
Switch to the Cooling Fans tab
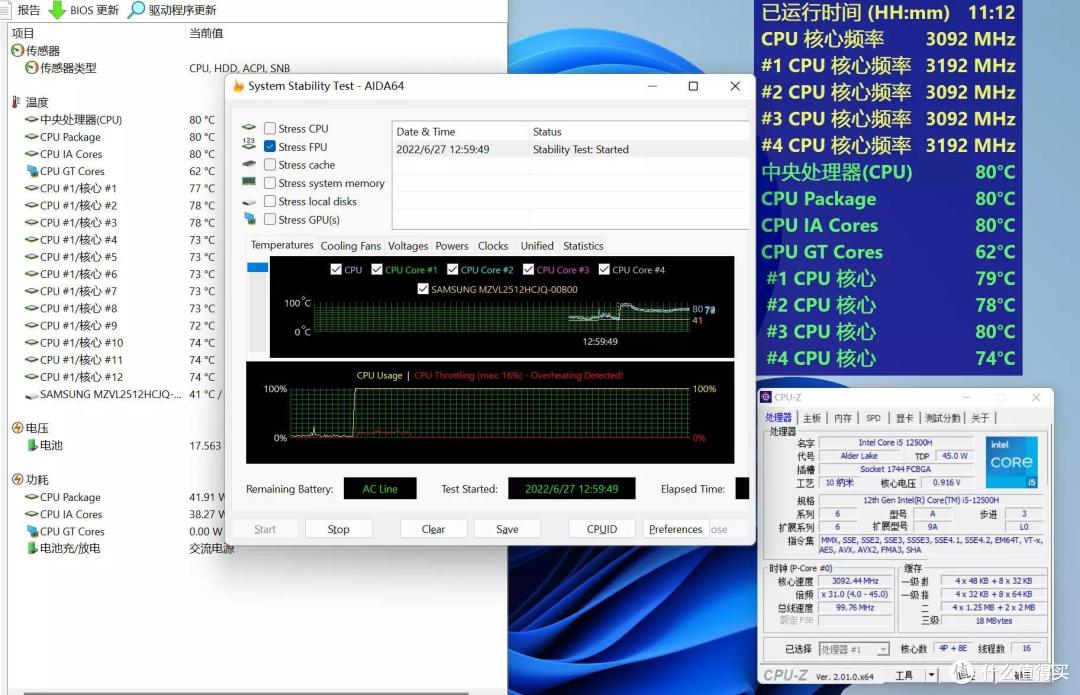point(351,246)
